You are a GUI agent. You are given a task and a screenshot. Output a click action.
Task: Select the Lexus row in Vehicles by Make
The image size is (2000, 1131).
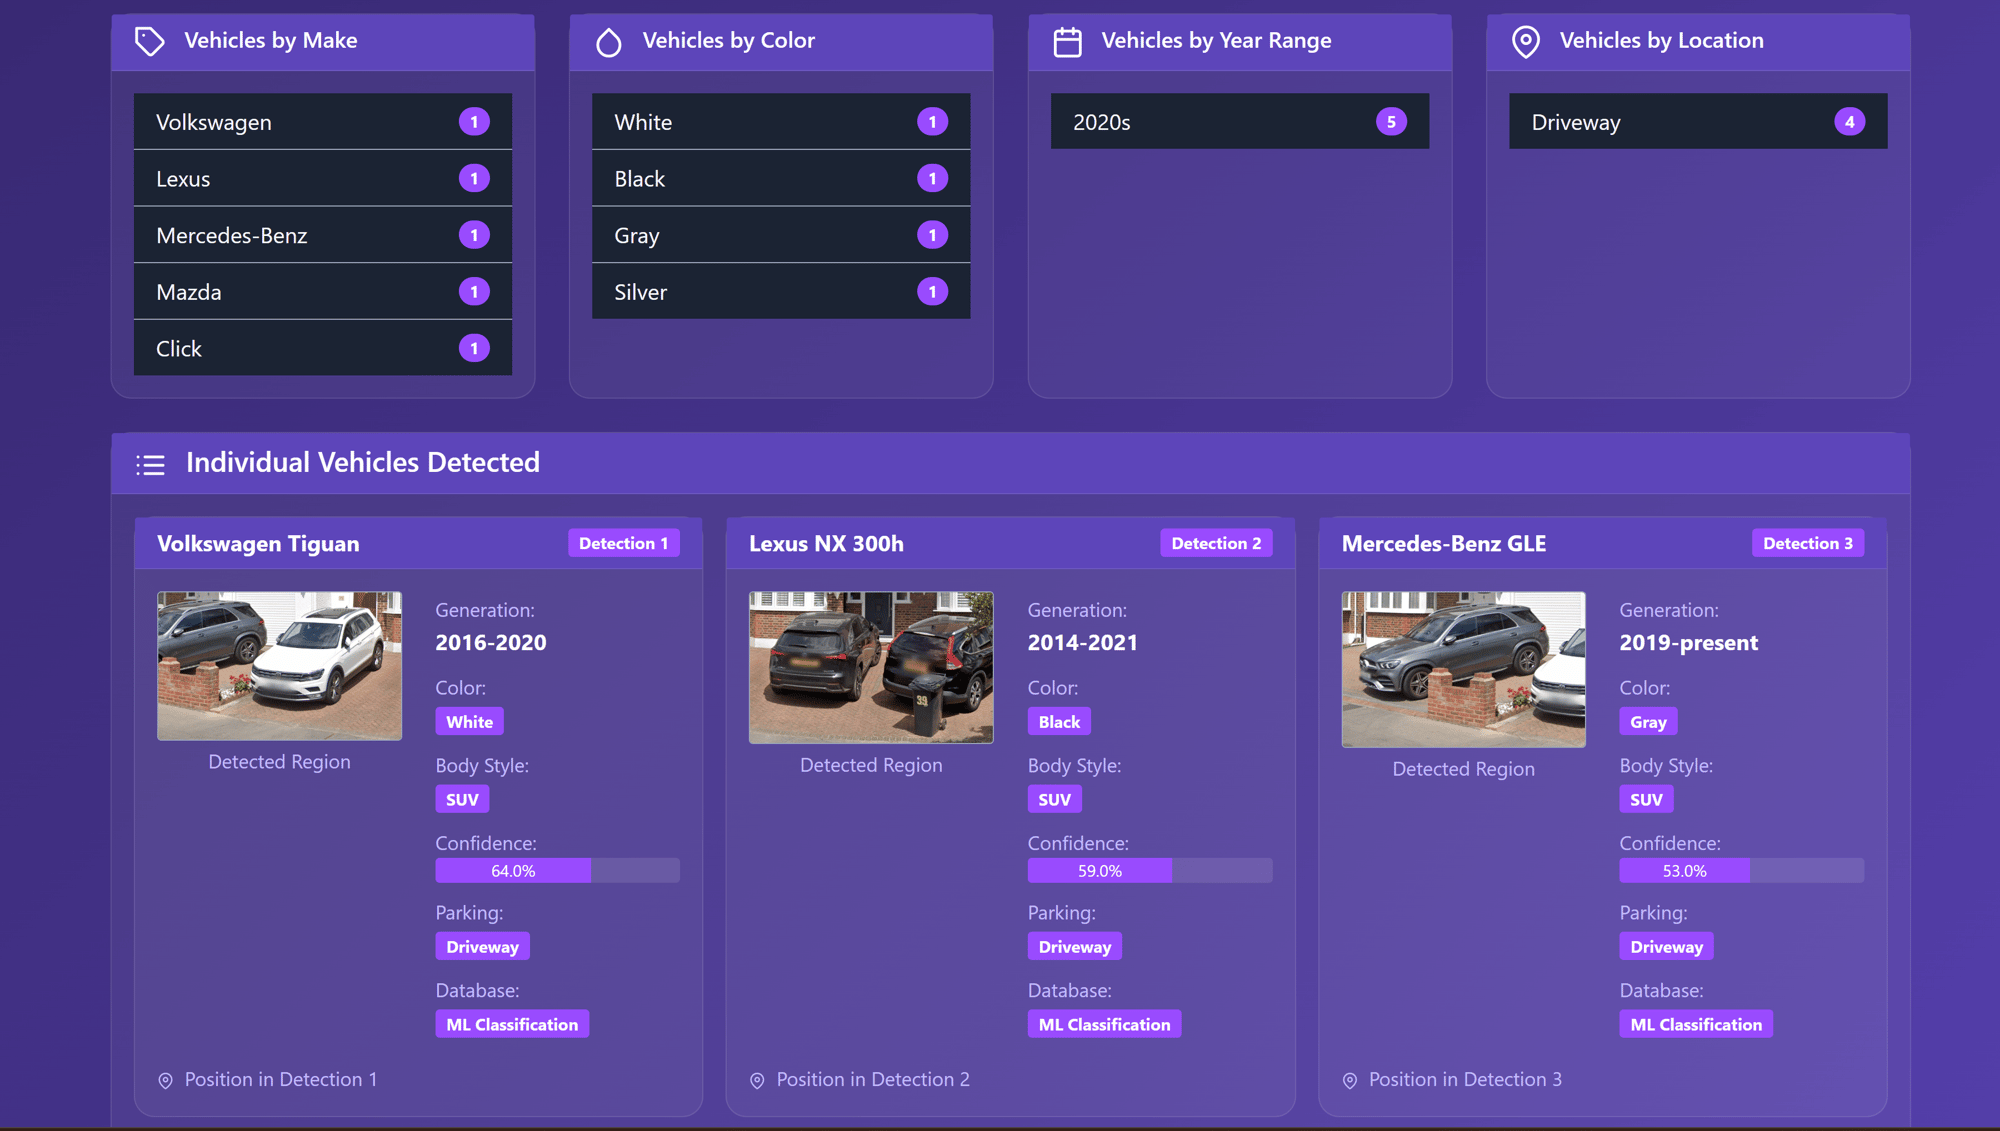click(x=323, y=179)
